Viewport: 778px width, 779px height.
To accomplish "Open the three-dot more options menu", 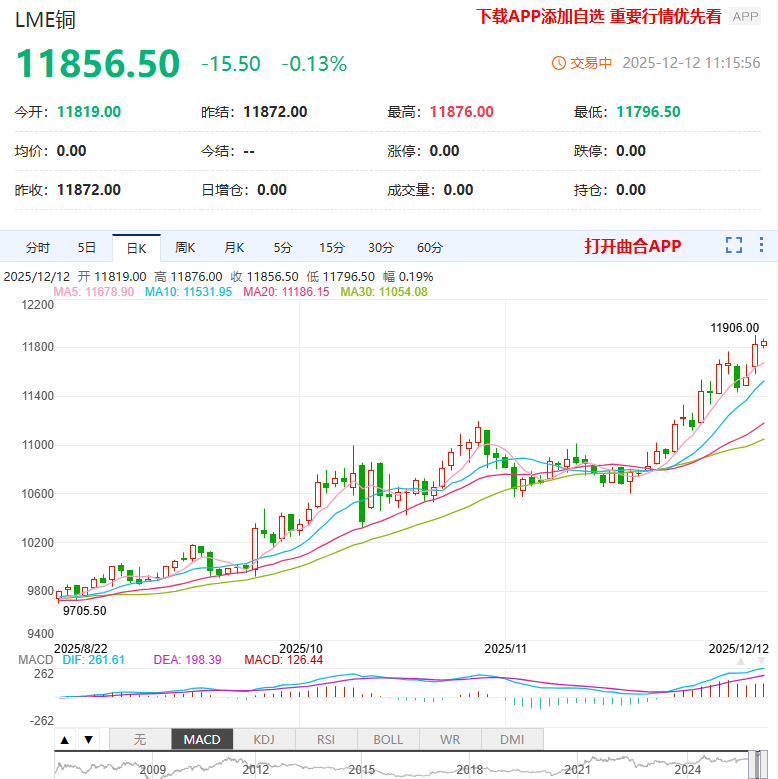I will [x=761, y=245].
